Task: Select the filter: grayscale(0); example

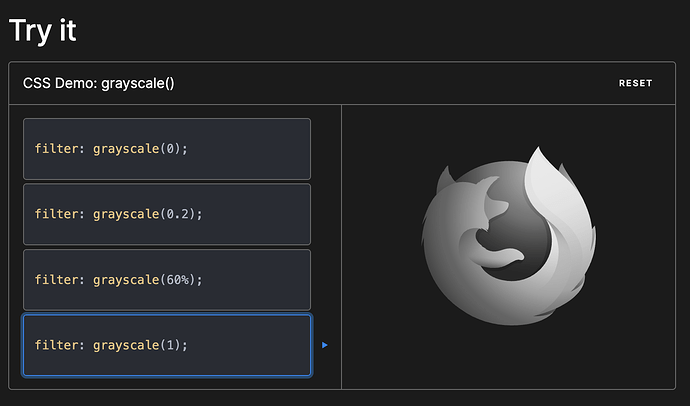Action: point(167,149)
